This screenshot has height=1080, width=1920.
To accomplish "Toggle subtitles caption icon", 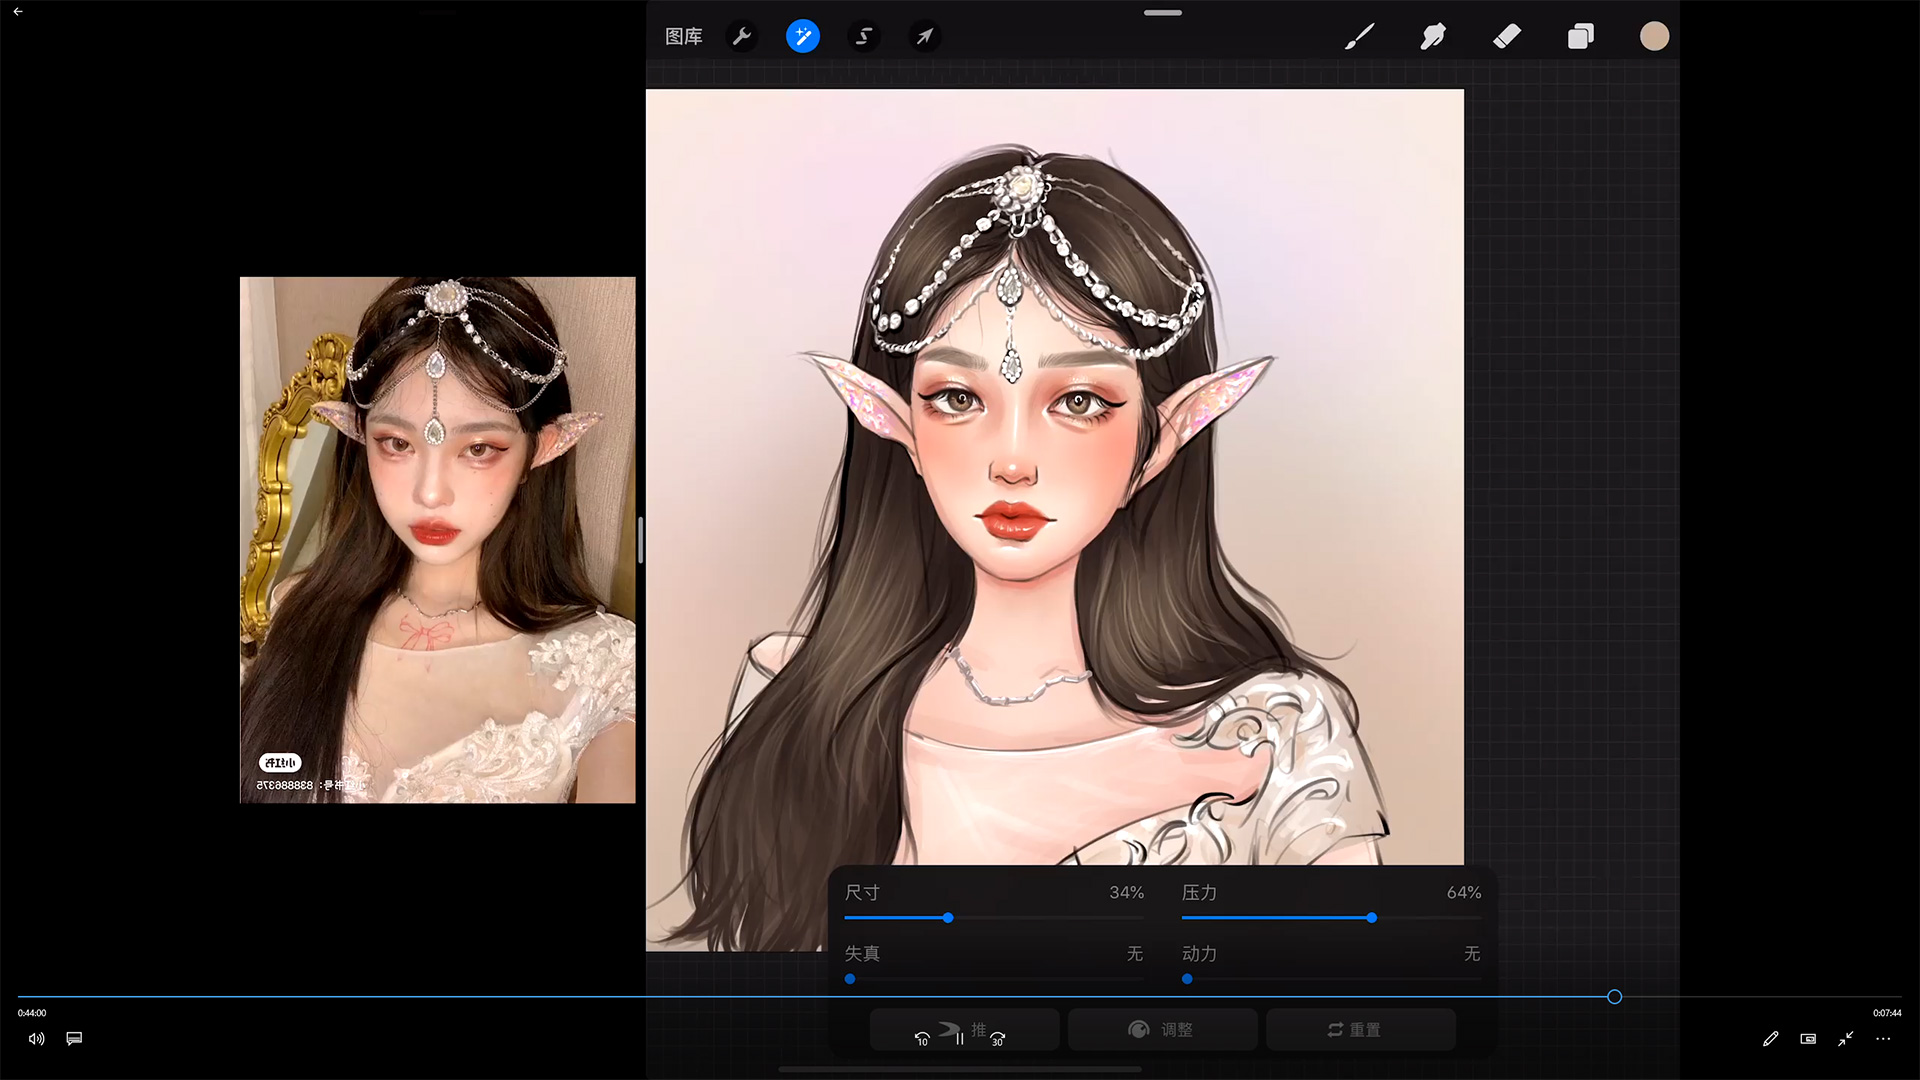I will coord(74,1039).
